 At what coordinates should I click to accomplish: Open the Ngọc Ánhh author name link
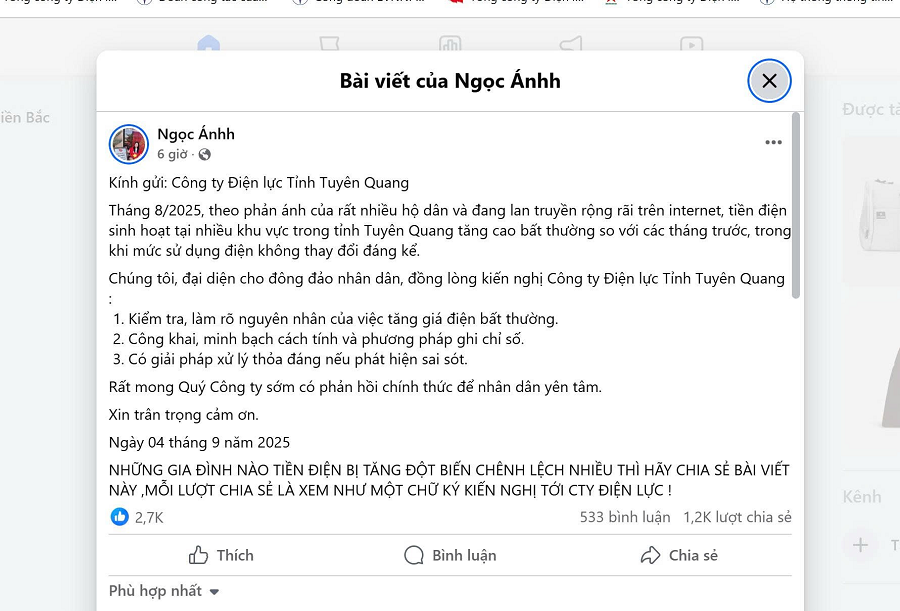click(196, 134)
